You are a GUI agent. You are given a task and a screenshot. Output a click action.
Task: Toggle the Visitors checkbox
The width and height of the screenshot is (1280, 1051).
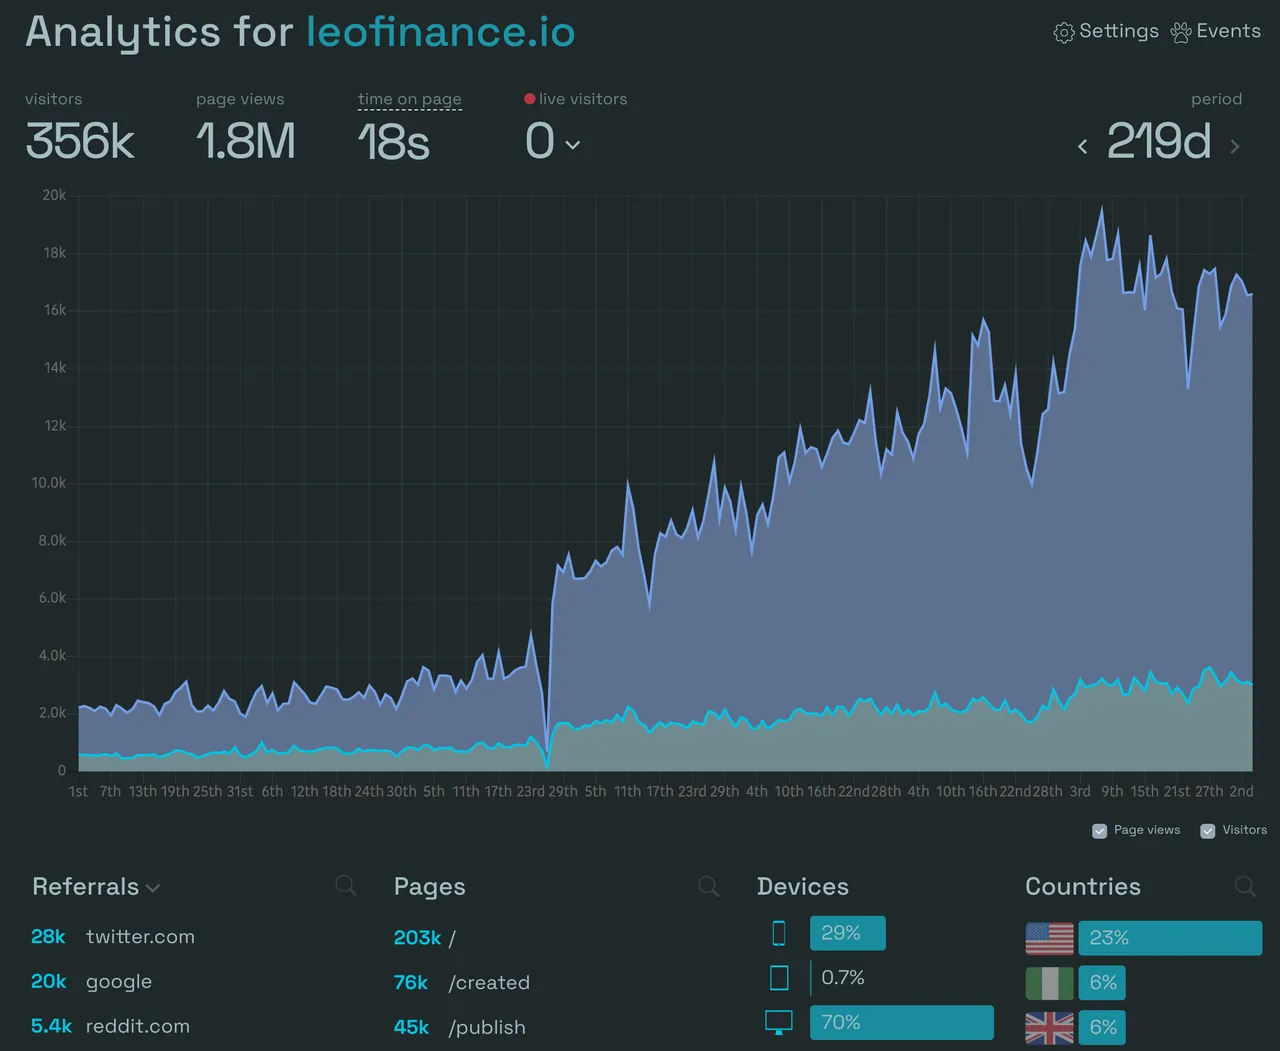pos(1208,831)
